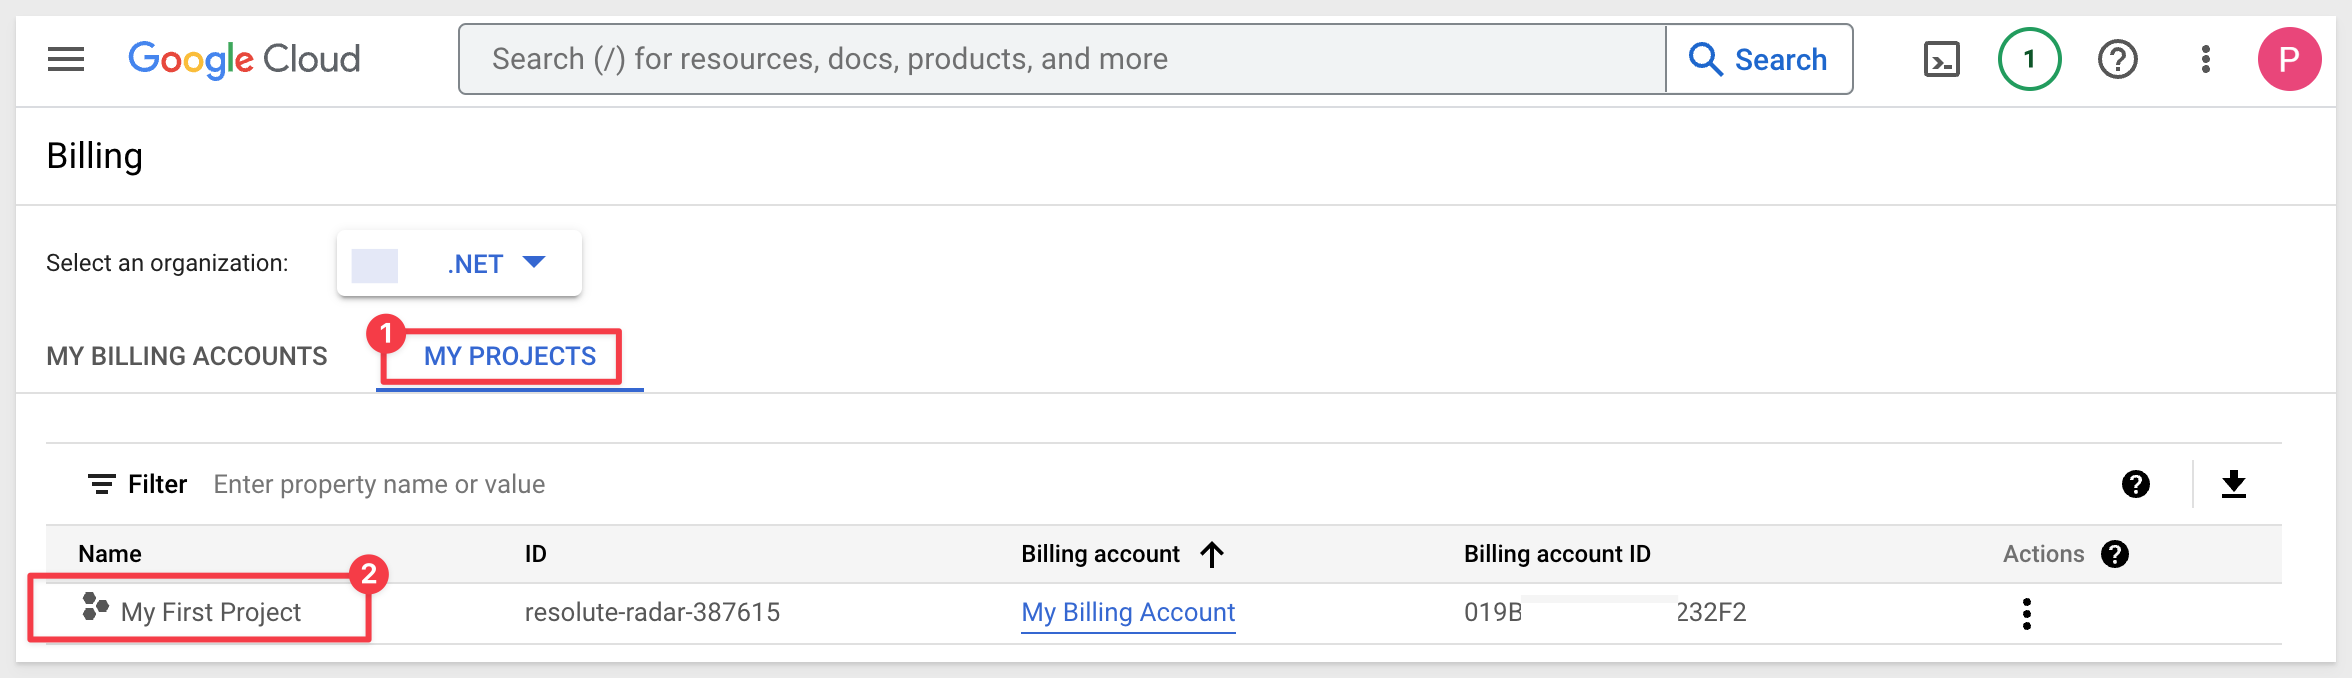Open actions menu for My First Project
The height and width of the screenshot is (678, 2352).
(x=2026, y=613)
